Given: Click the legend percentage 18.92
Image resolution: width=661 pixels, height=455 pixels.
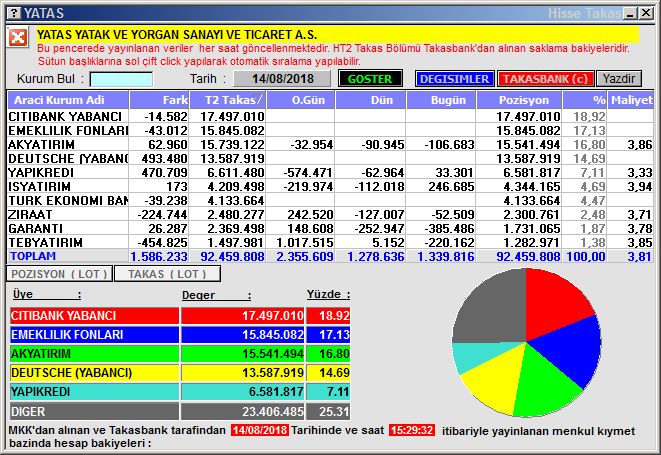Looking at the screenshot, I should (x=334, y=316).
